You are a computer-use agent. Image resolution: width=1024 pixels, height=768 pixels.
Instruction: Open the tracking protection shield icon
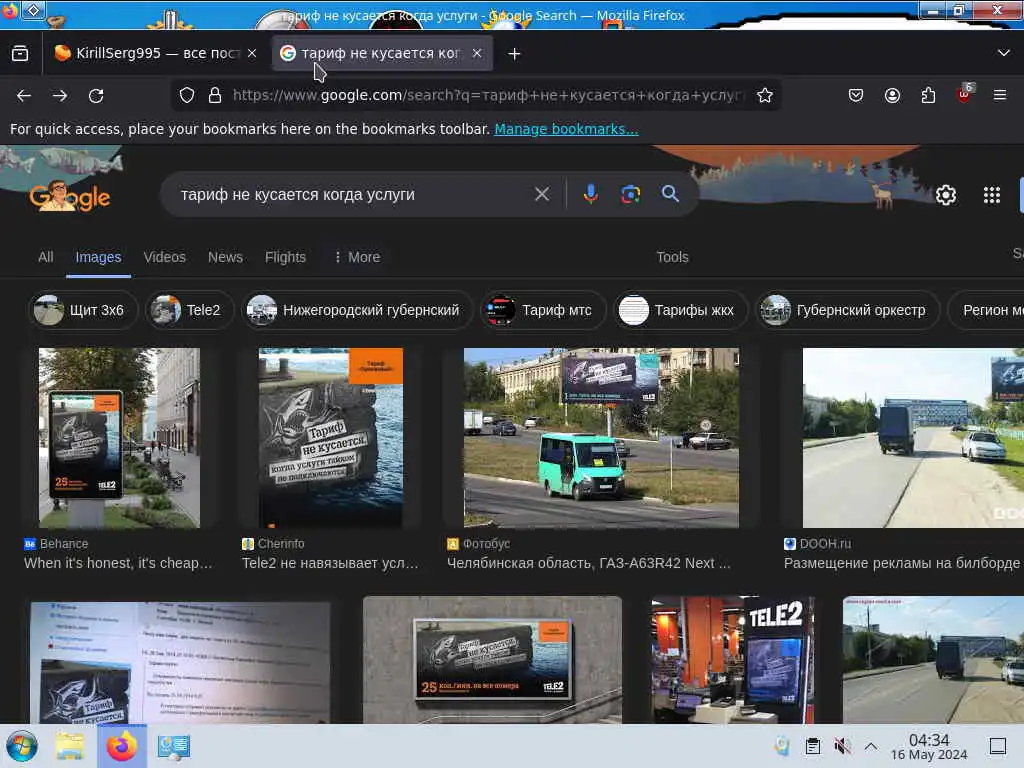click(x=187, y=95)
